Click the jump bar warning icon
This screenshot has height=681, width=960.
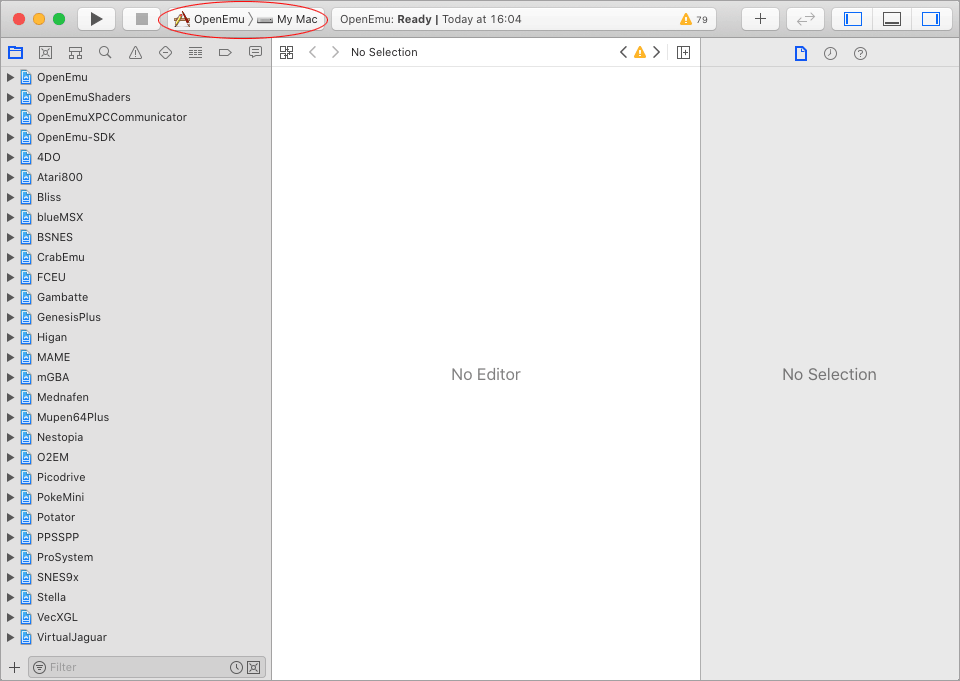tap(640, 53)
